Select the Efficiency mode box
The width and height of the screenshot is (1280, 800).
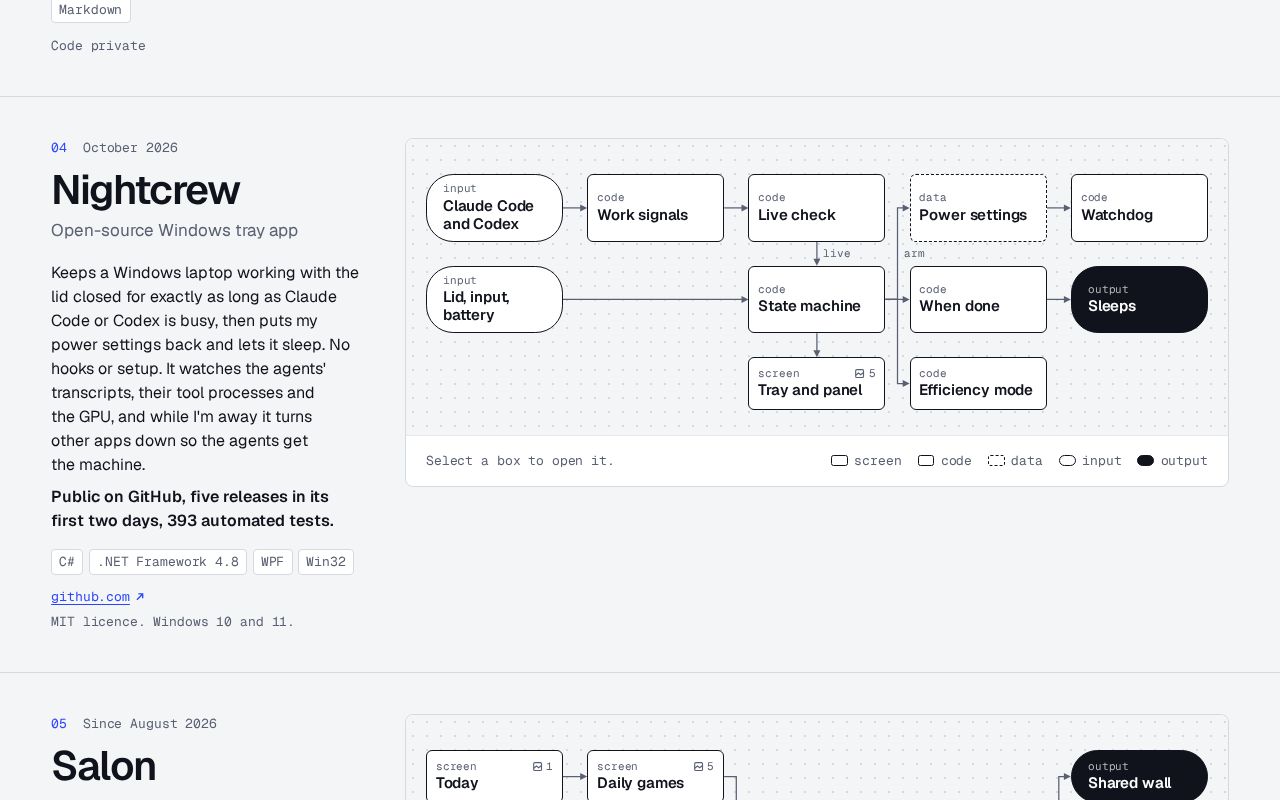tap(978, 383)
